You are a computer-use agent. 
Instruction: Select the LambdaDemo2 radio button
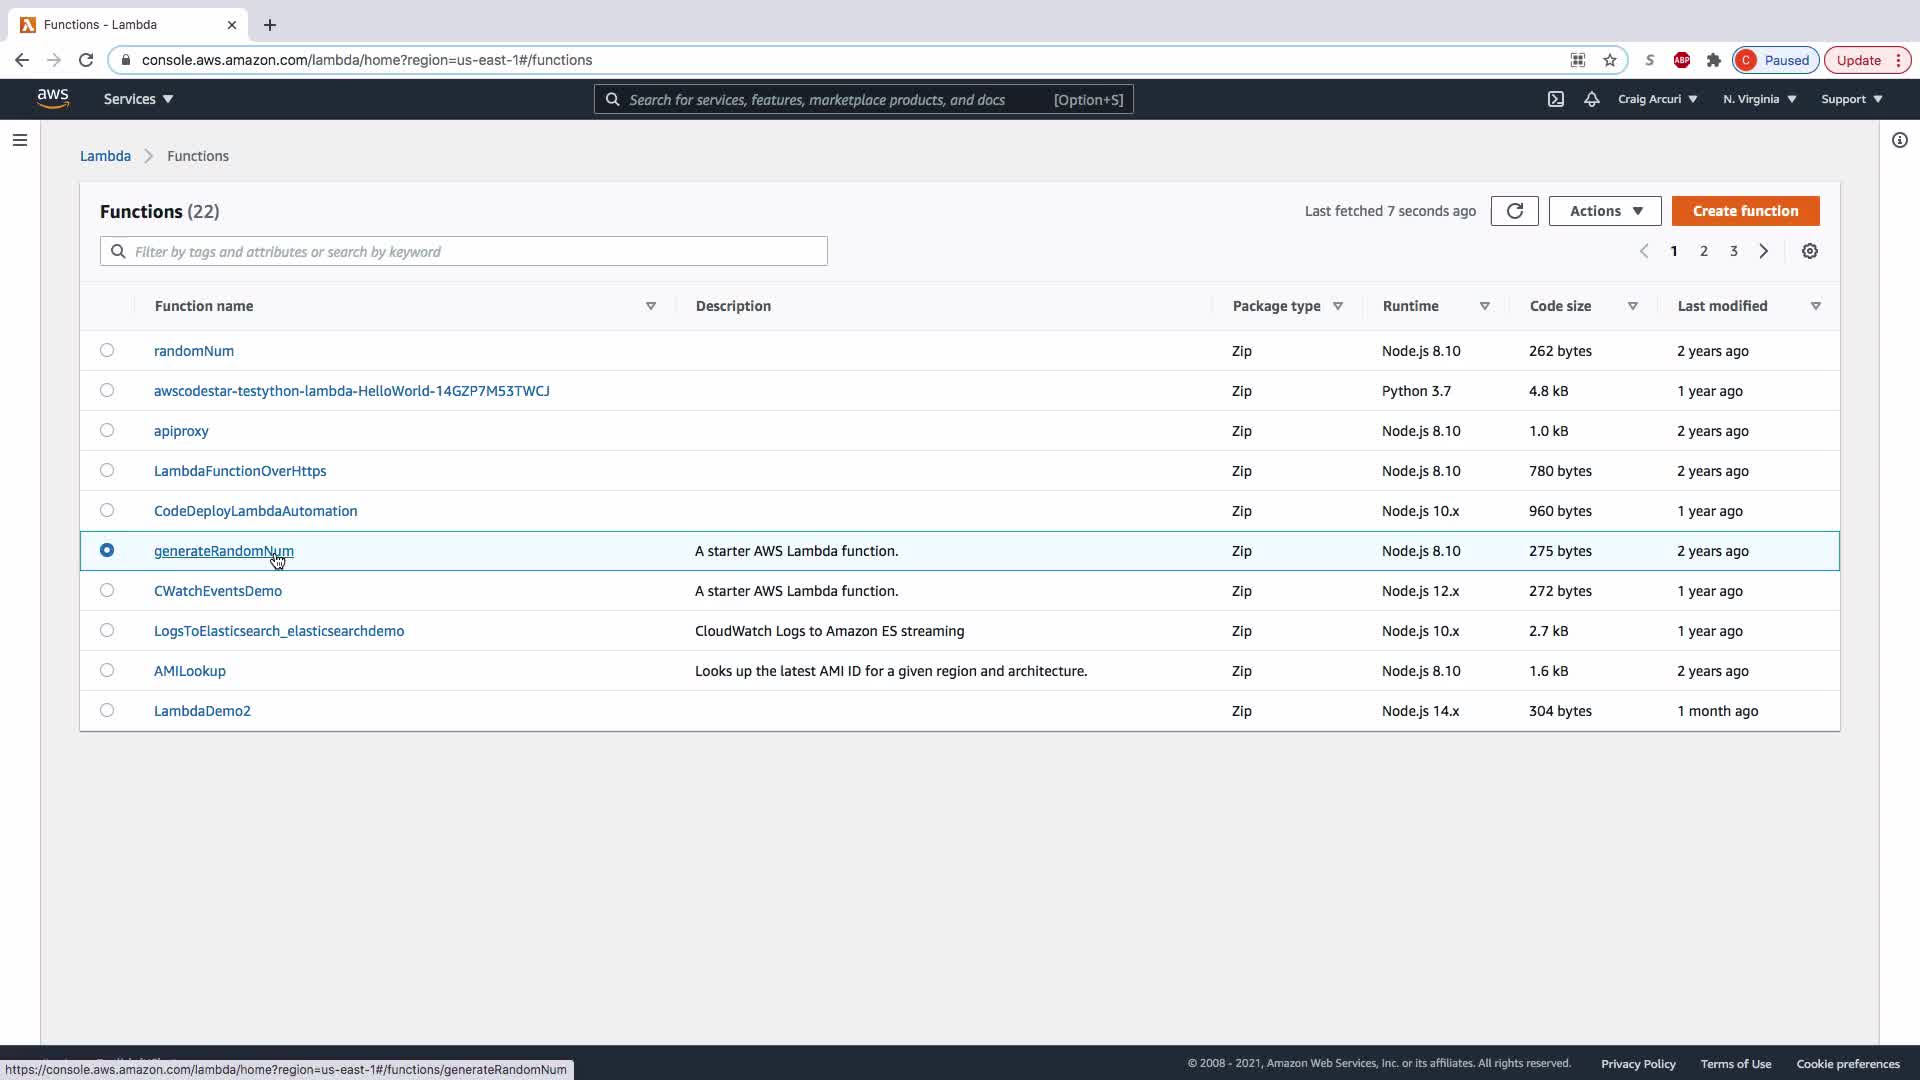[x=107, y=711]
